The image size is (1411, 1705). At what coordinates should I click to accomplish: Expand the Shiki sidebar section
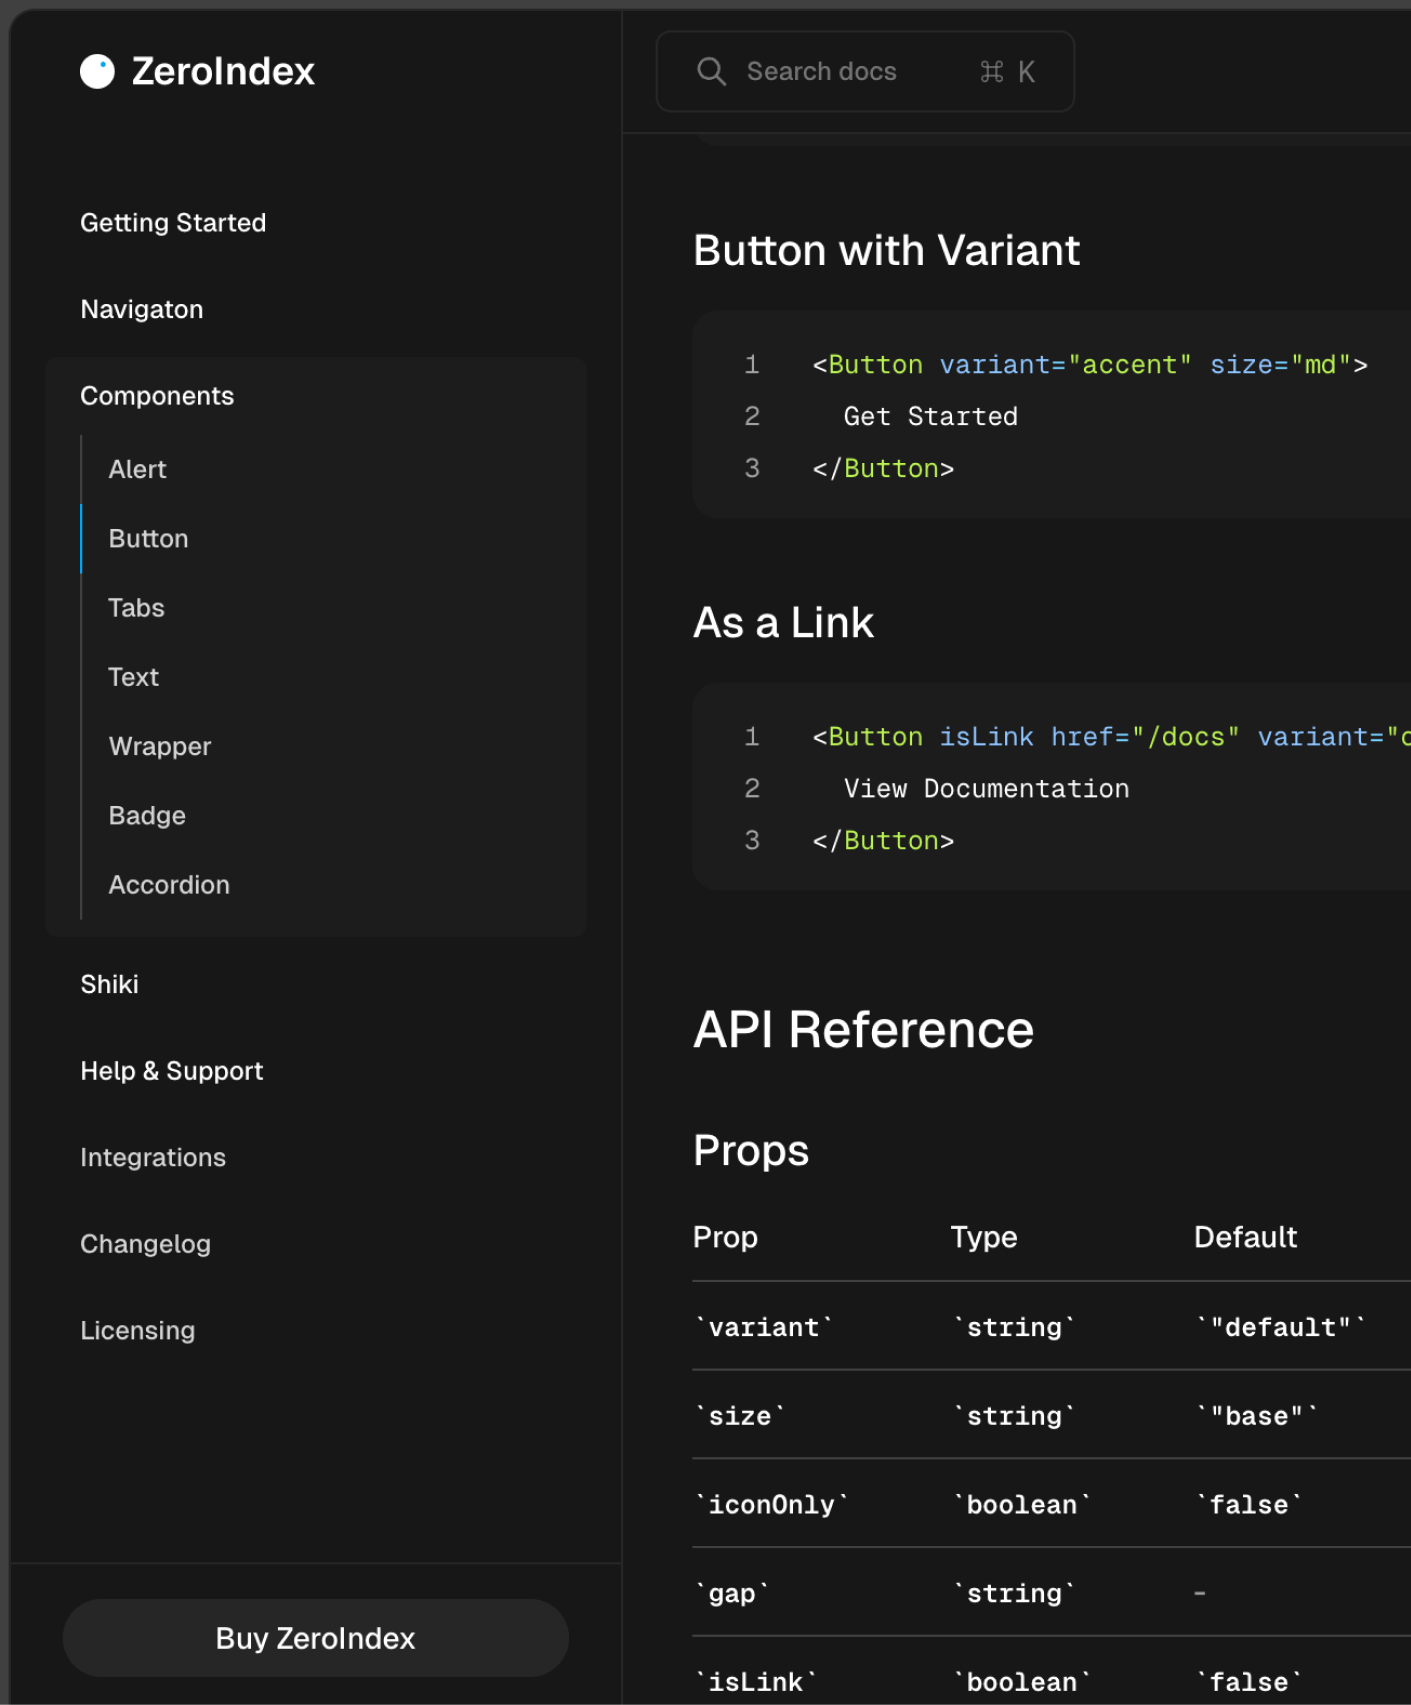[x=109, y=984]
